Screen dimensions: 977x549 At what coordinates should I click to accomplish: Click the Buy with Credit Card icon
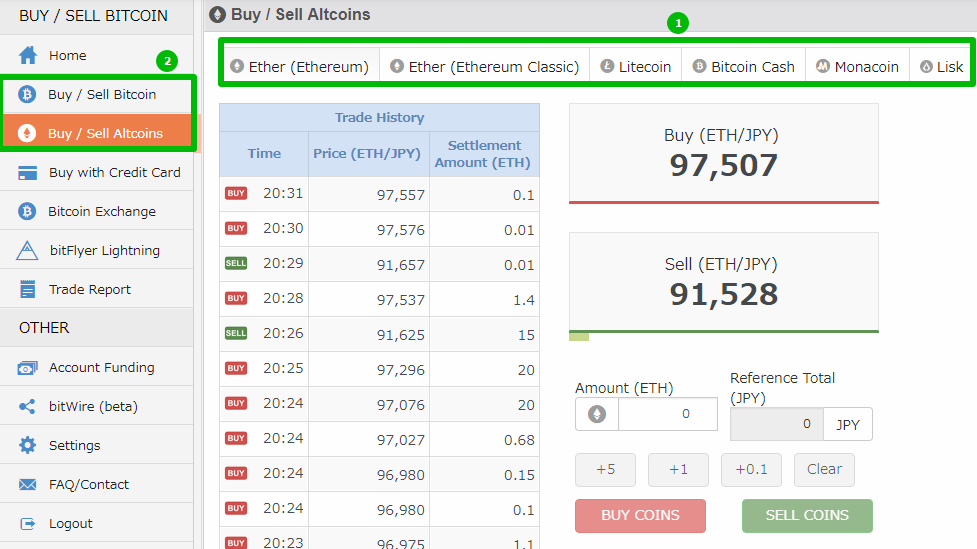(28, 172)
